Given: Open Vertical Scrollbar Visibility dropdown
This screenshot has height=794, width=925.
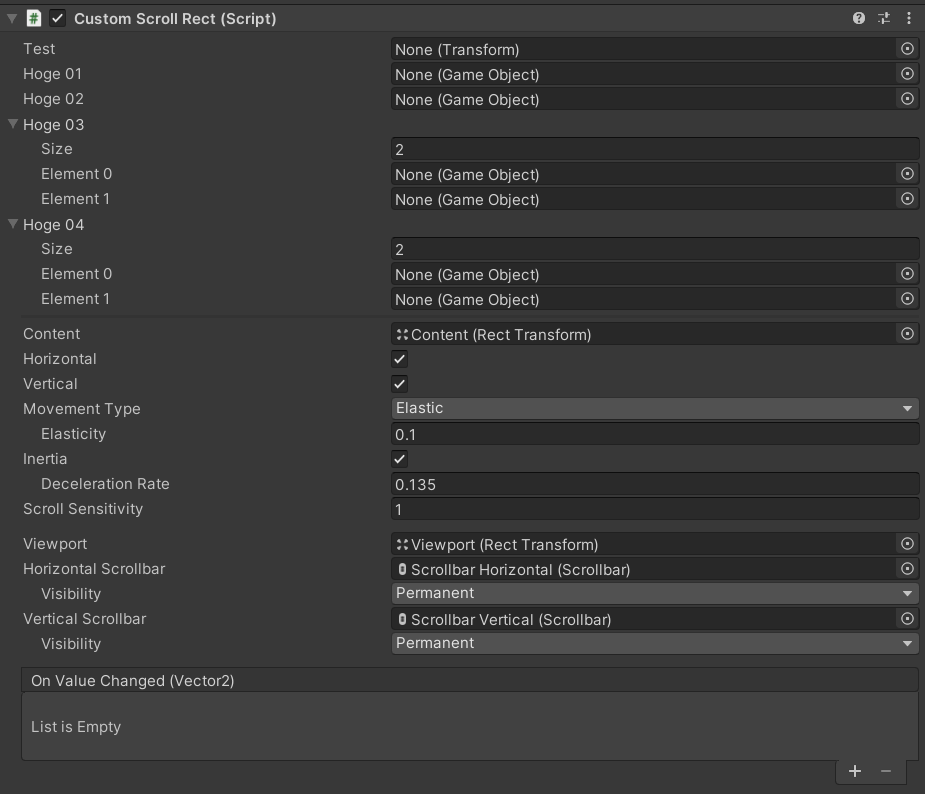Looking at the screenshot, I should pyautogui.click(x=655, y=644).
